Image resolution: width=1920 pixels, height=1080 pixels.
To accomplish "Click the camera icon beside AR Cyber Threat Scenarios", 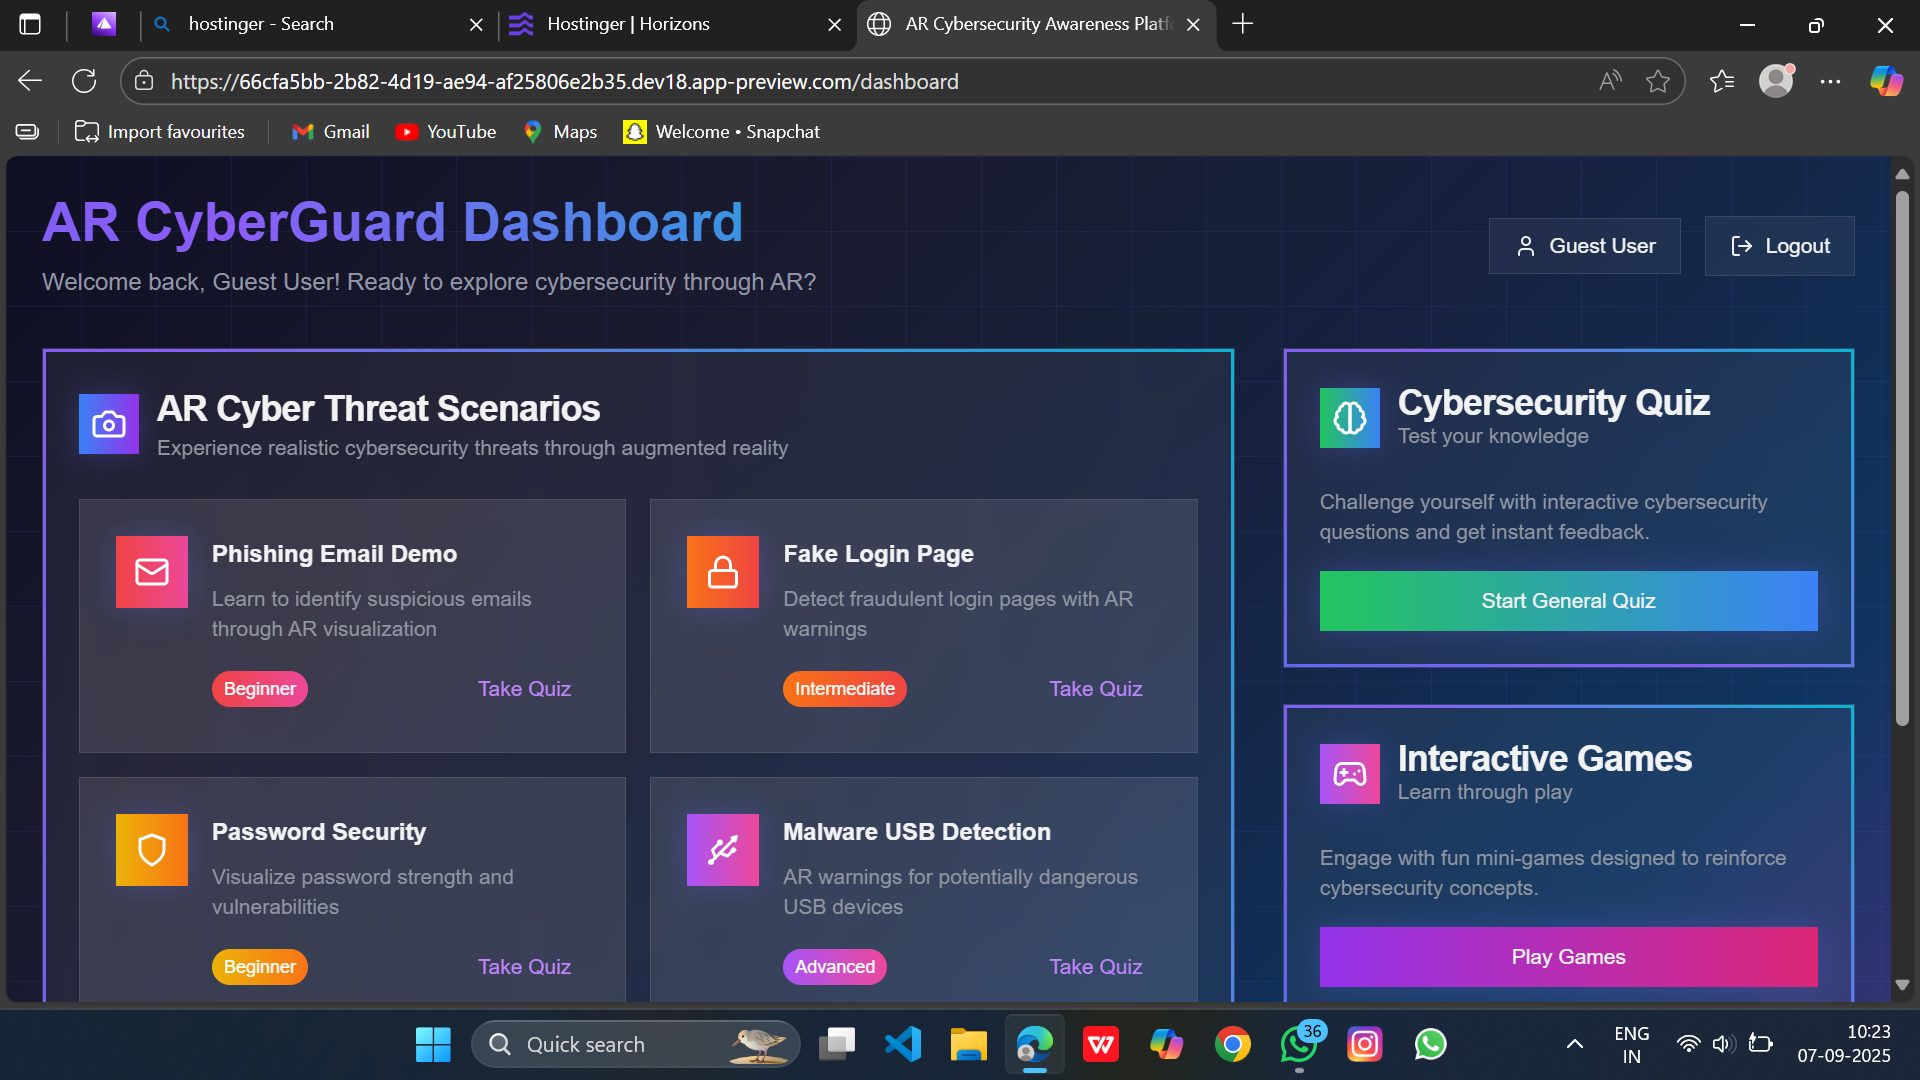I will point(109,424).
